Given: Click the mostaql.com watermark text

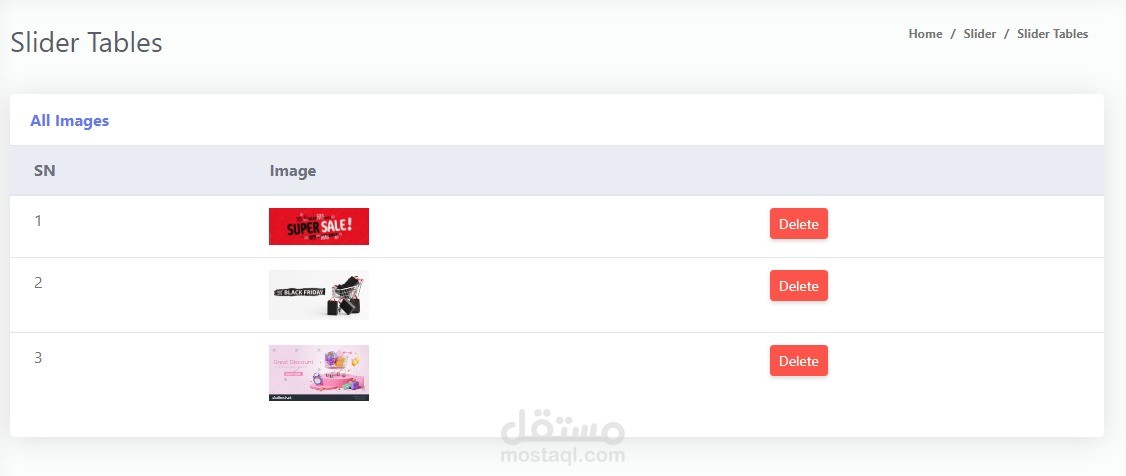Looking at the screenshot, I should point(562,455).
